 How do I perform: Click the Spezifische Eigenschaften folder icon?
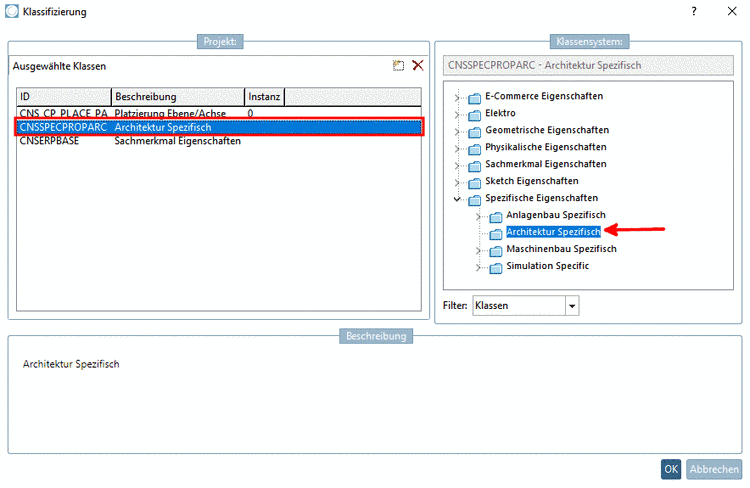[x=474, y=200]
